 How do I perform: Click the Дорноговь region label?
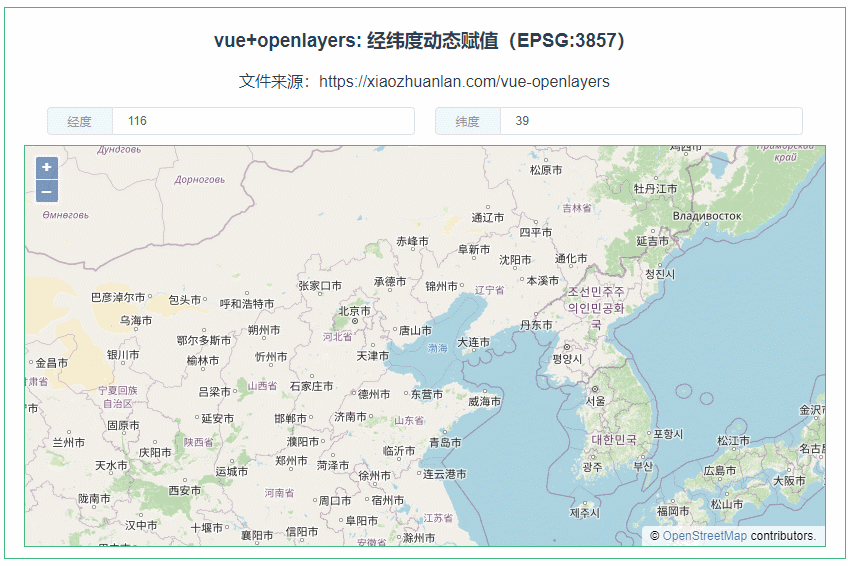[x=200, y=180]
